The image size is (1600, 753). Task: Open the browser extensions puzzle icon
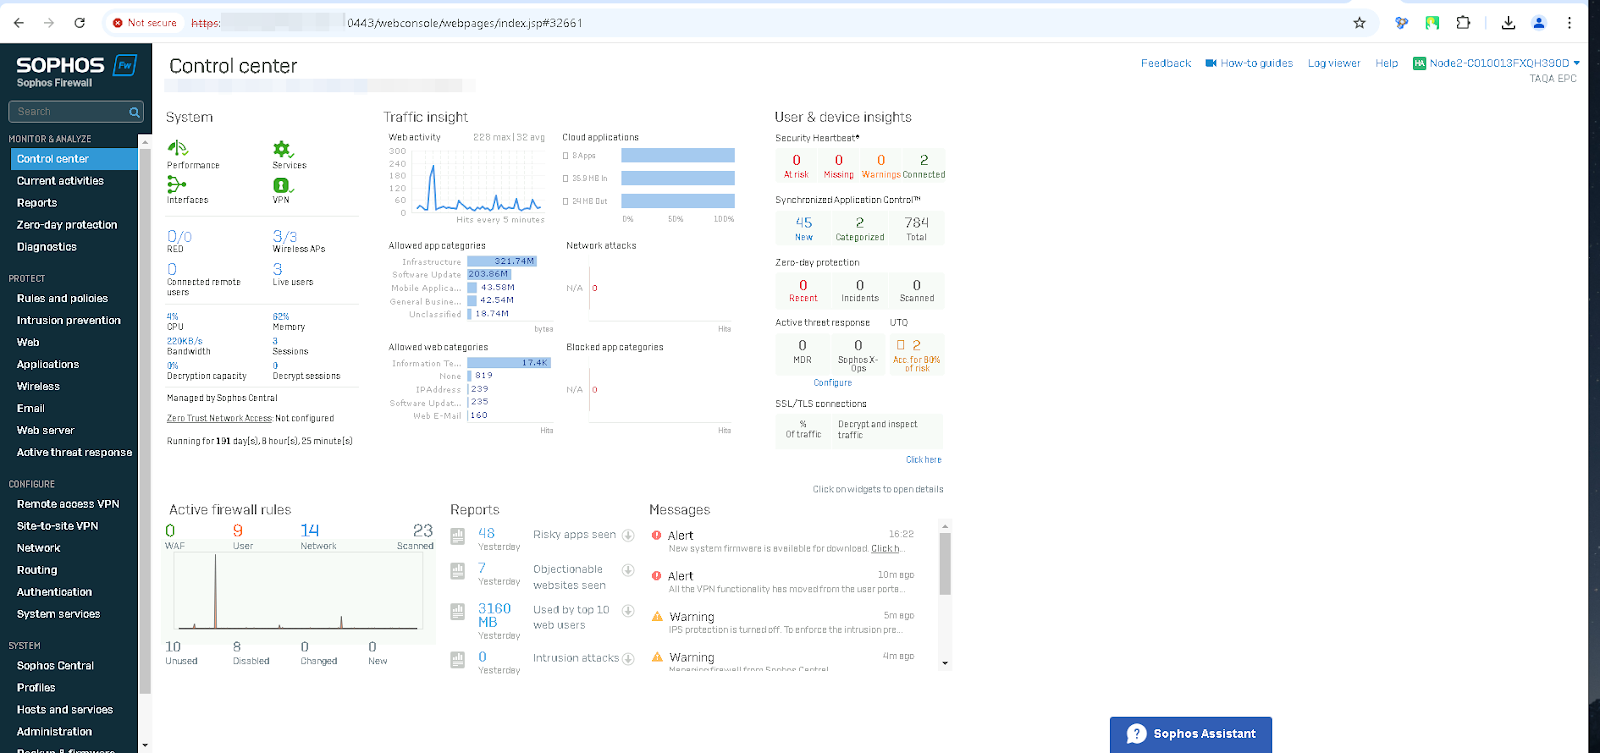(1463, 23)
